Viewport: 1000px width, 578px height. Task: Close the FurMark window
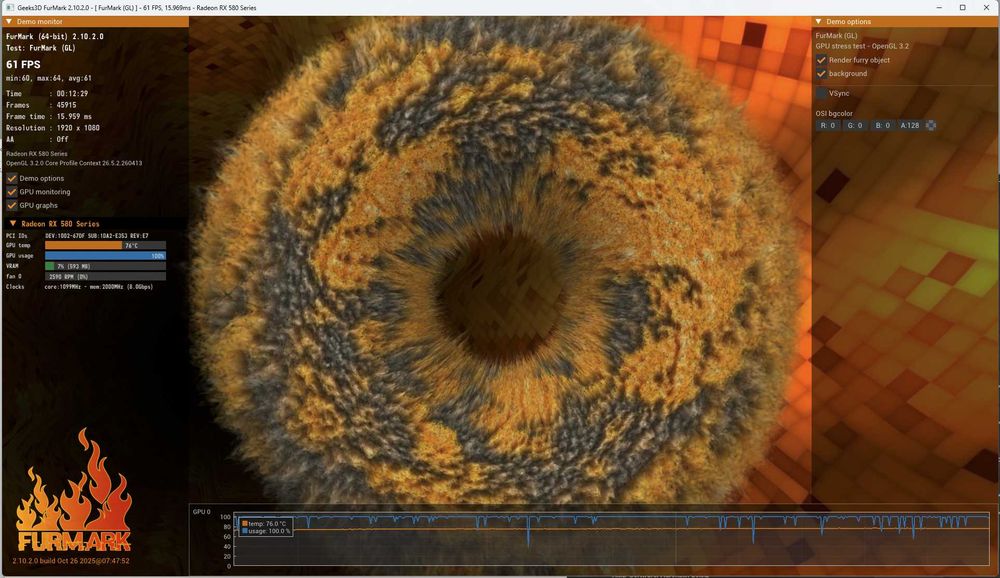tap(986, 8)
